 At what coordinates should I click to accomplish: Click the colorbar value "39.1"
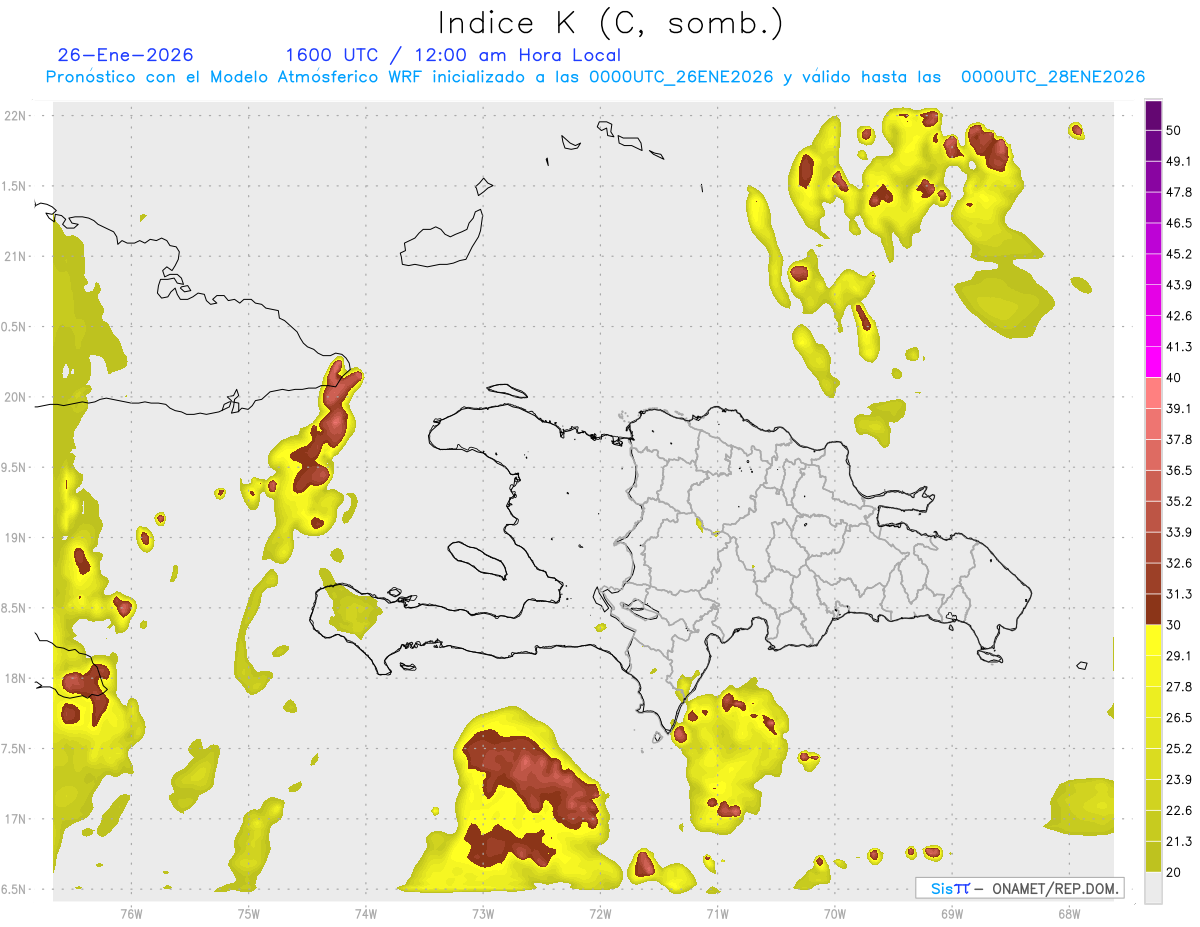pos(1179,409)
